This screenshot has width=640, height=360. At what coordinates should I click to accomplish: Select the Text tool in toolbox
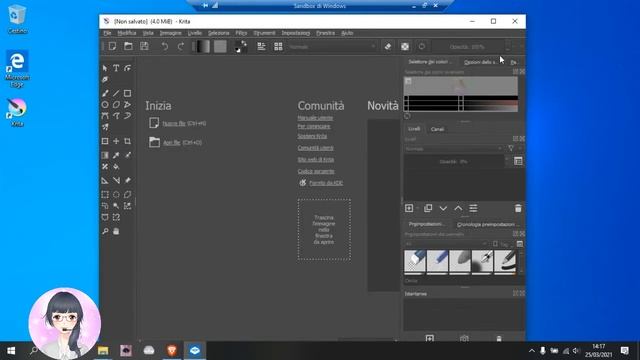pyautogui.click(x=116, y=68)
